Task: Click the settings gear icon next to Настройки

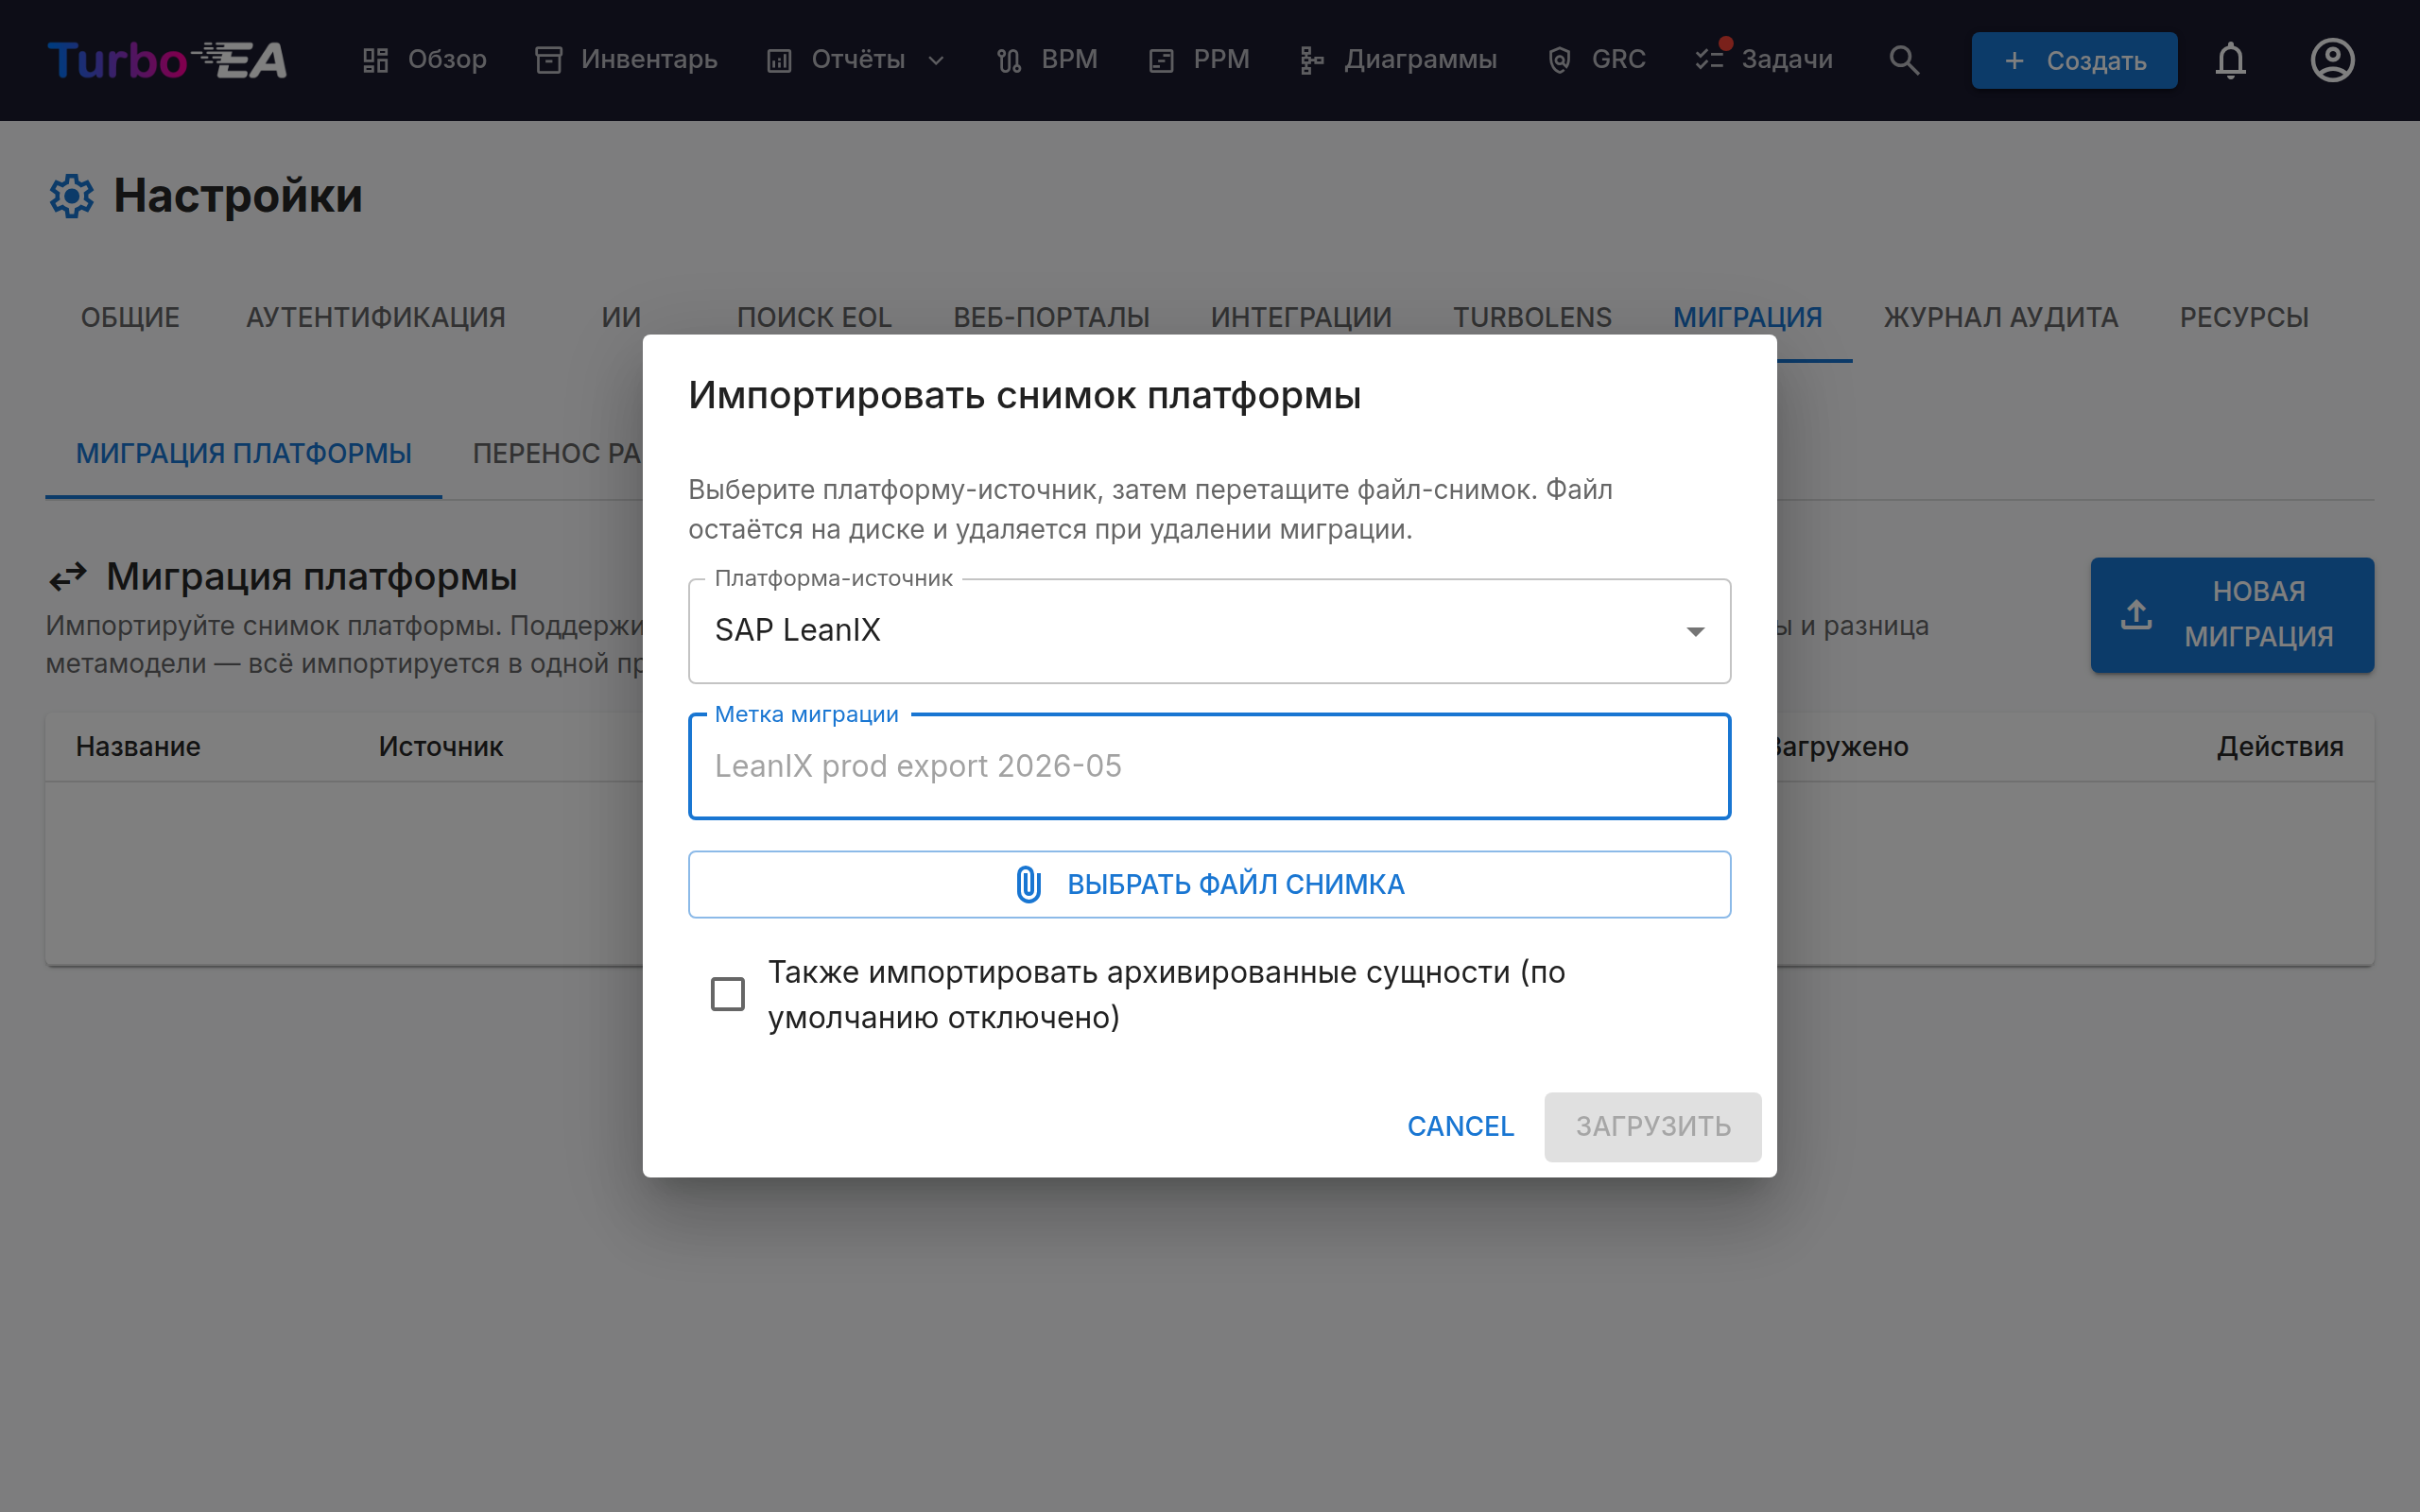Action: click(x=71, y=196)
